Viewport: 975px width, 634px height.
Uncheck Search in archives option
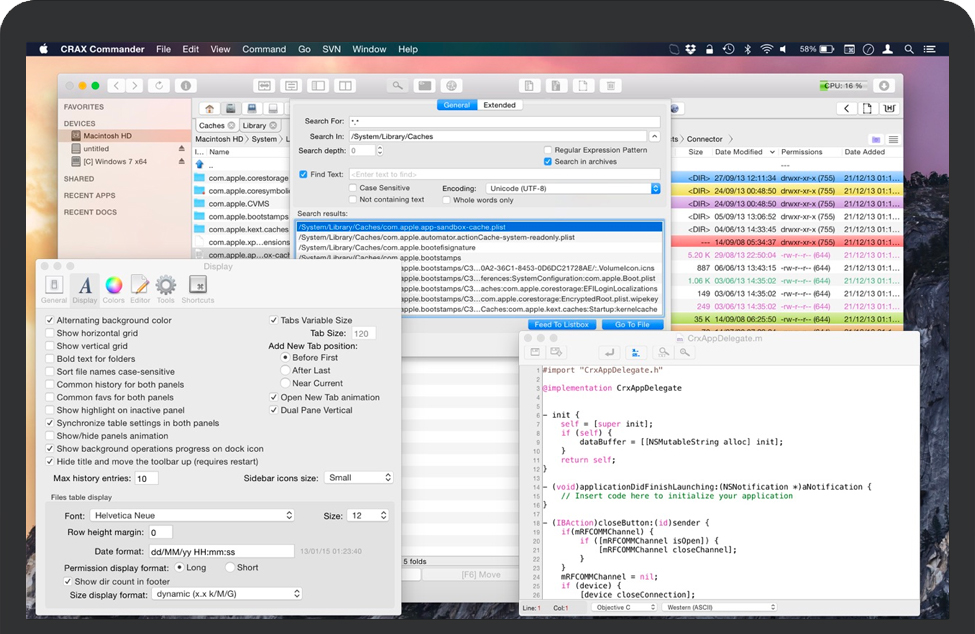[547, 162]
